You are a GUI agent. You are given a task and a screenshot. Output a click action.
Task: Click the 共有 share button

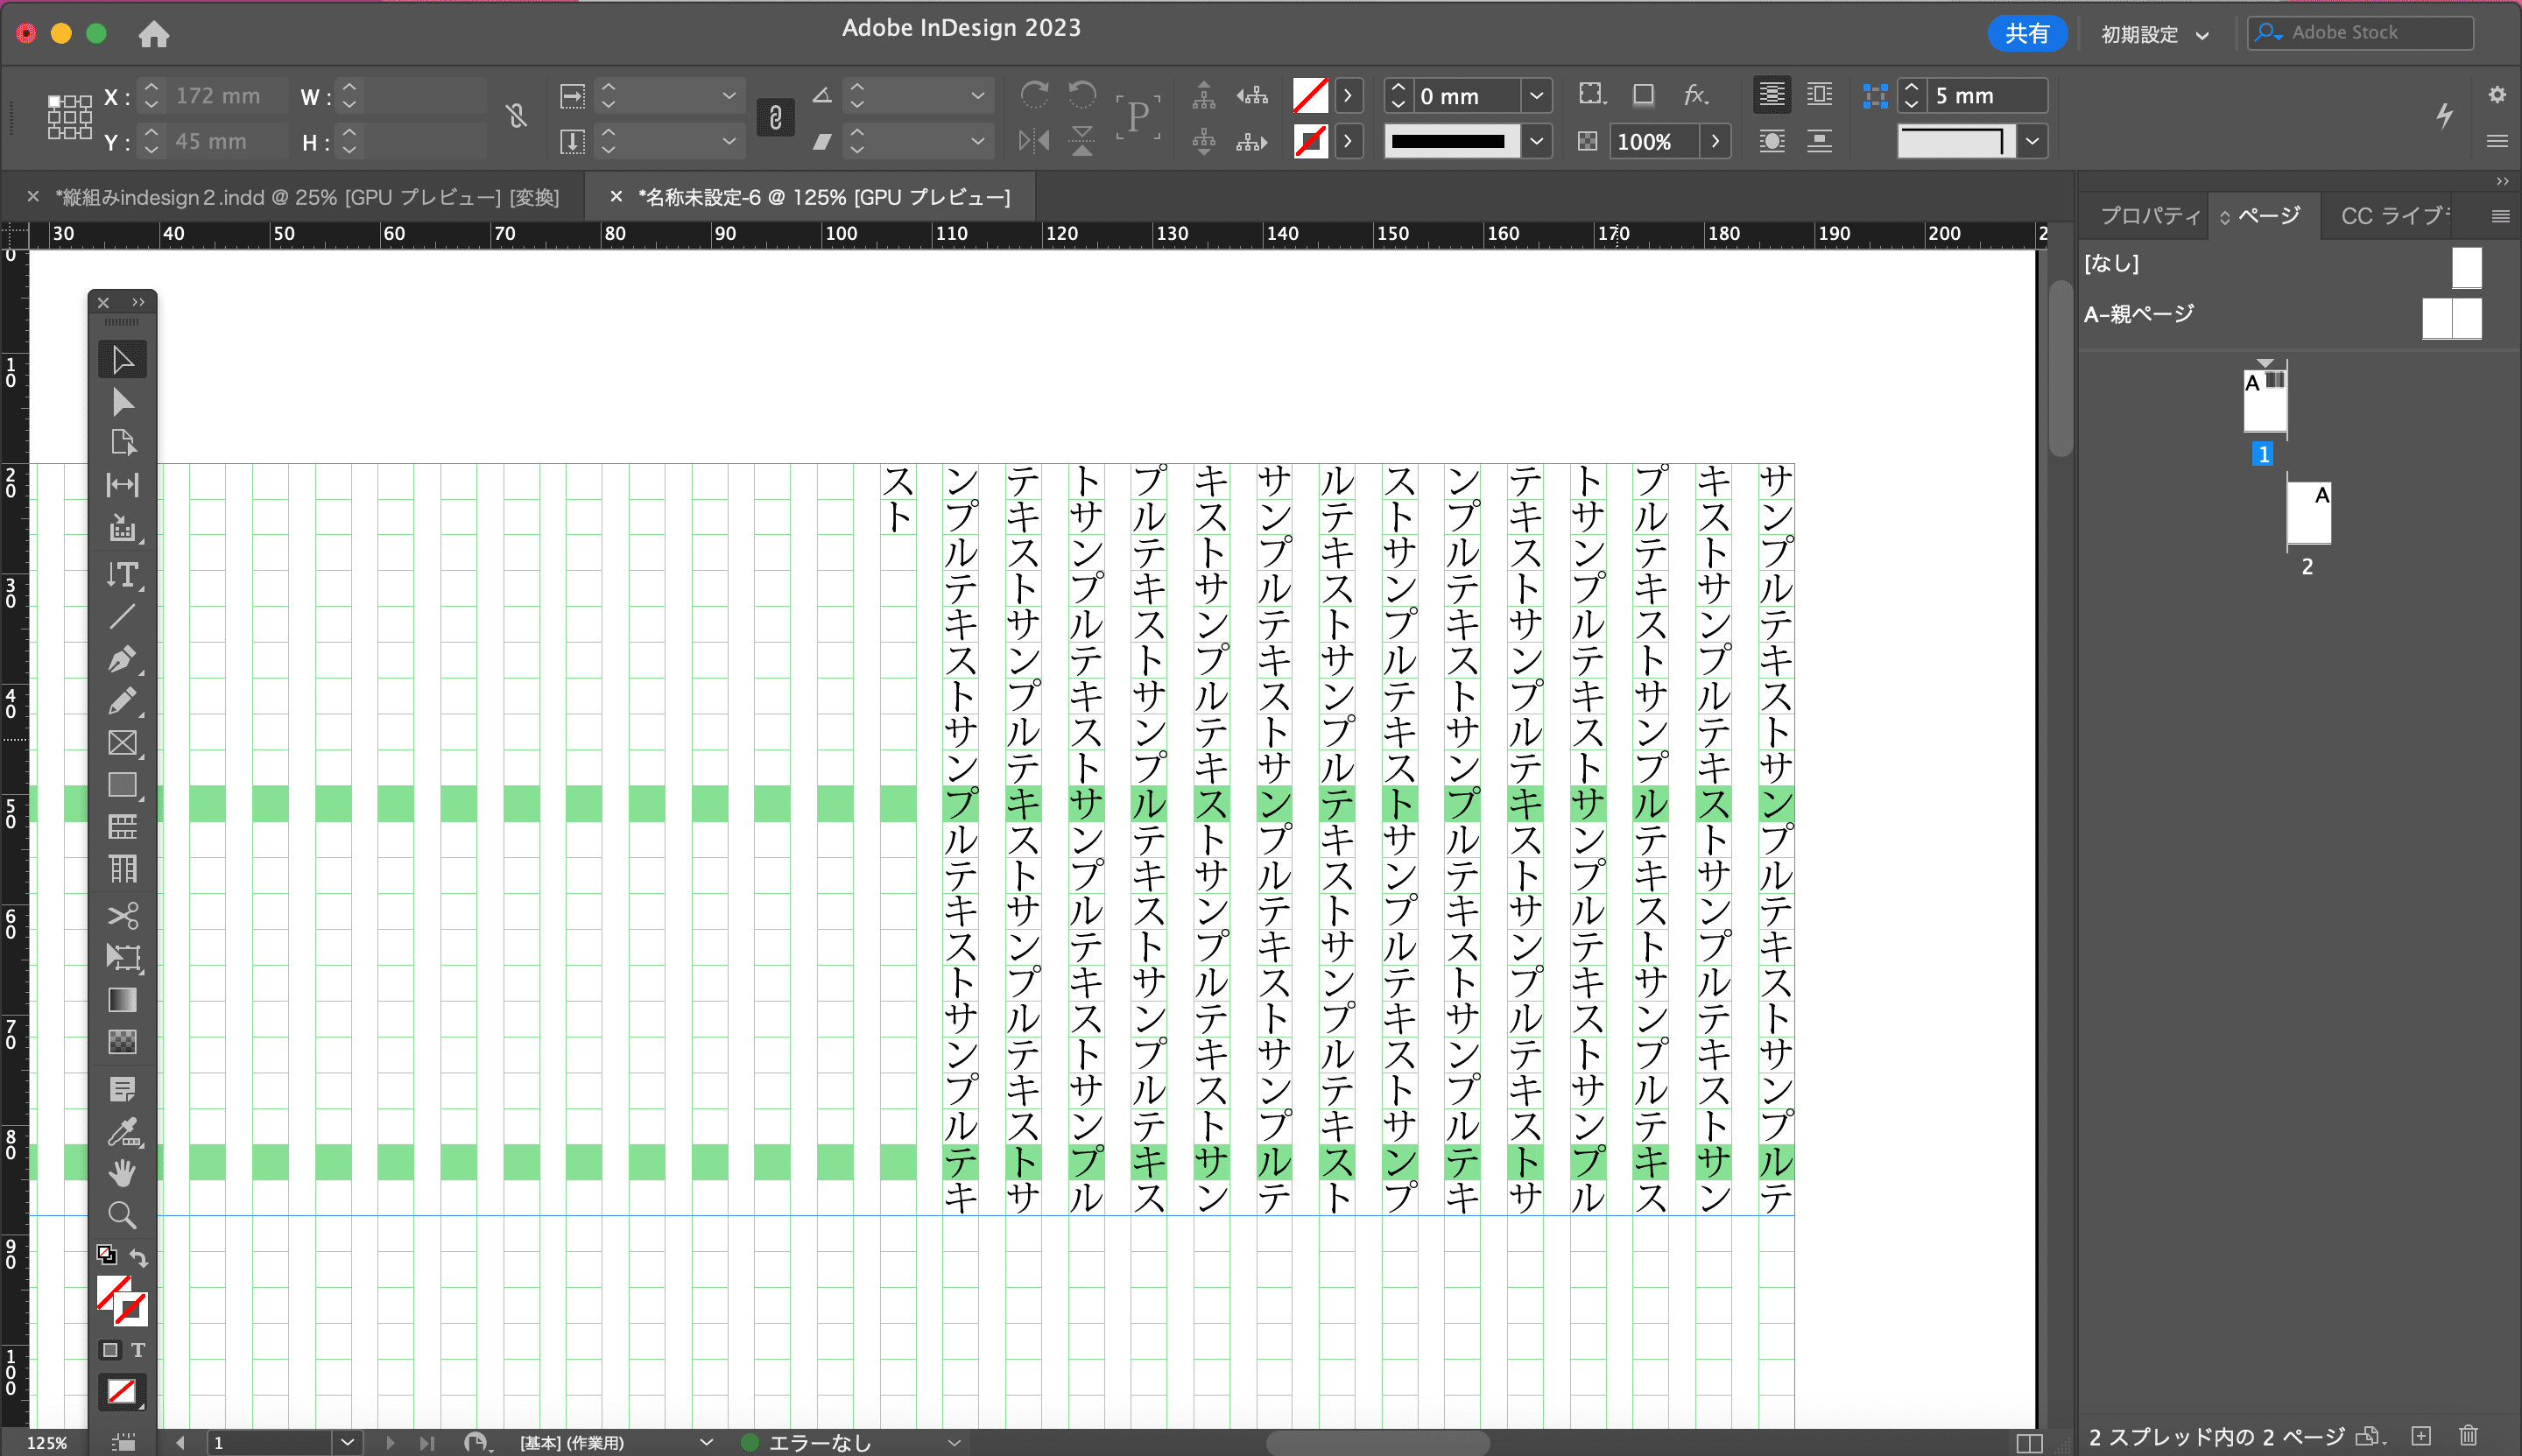pos(2027,34)
